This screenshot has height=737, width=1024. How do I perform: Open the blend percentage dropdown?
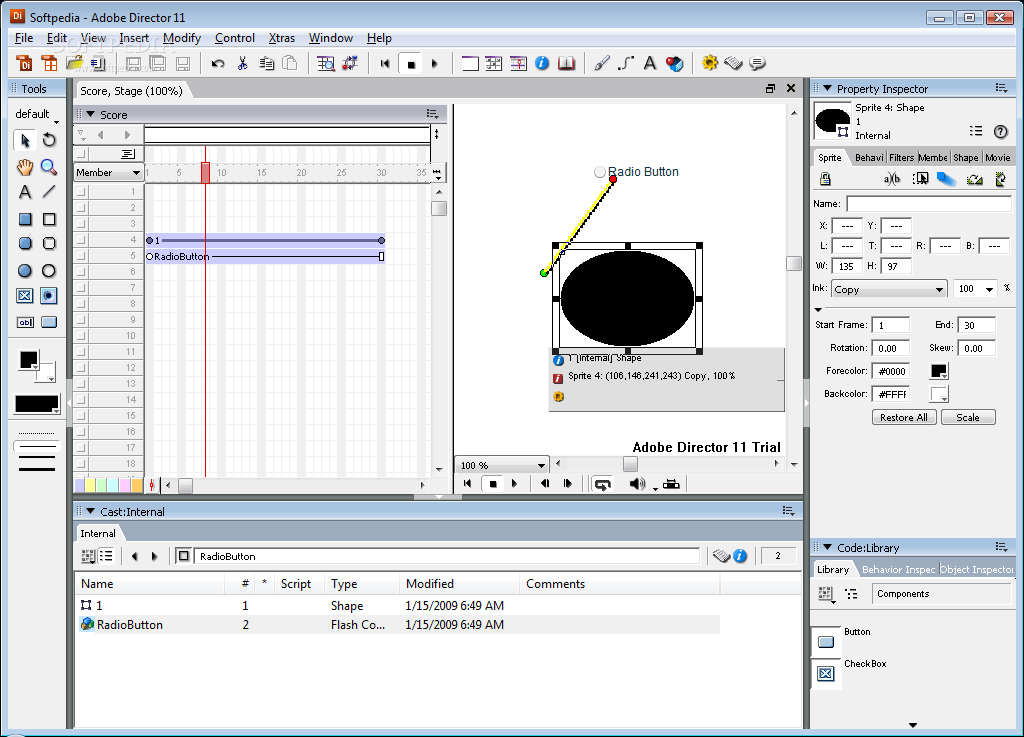(990, 289)
